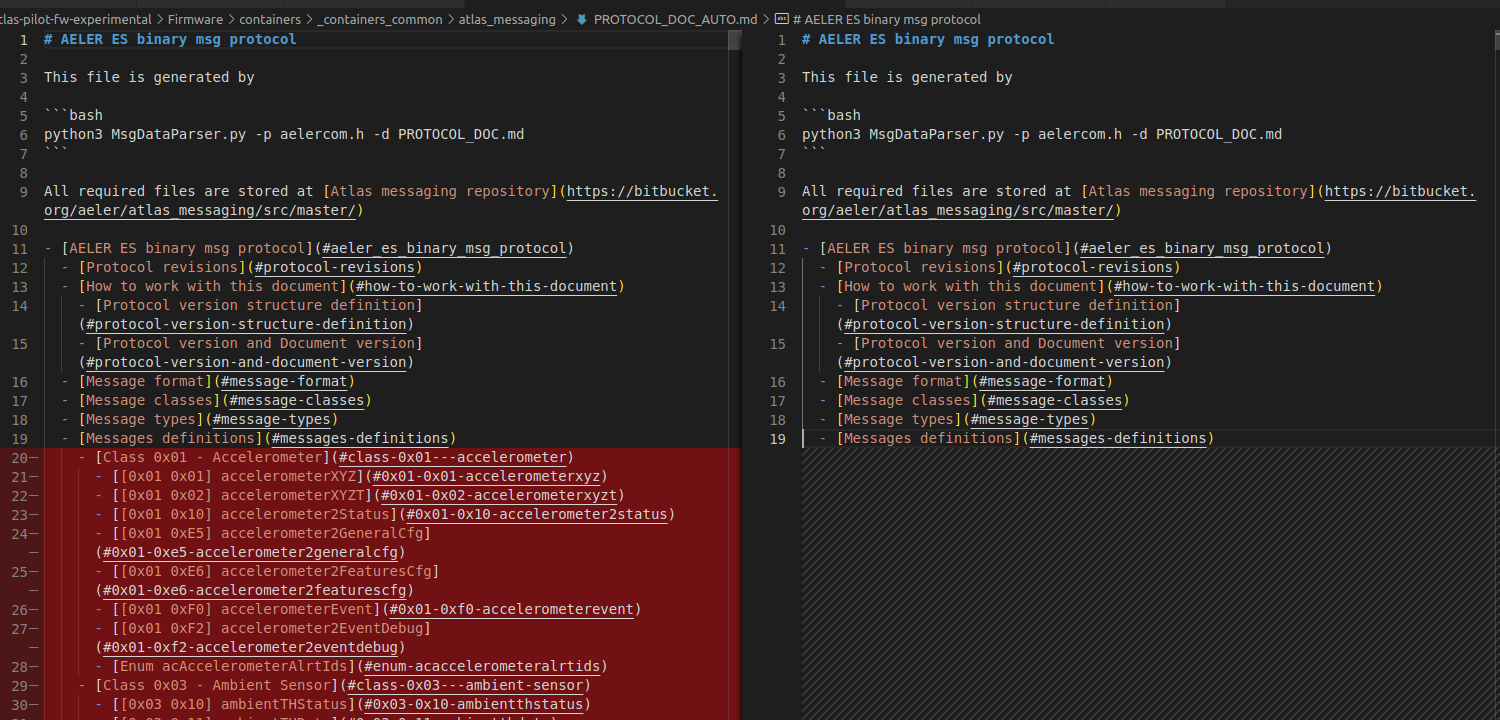Click the python3 MsgDataParser.py command in left pane

click(284, 134)
